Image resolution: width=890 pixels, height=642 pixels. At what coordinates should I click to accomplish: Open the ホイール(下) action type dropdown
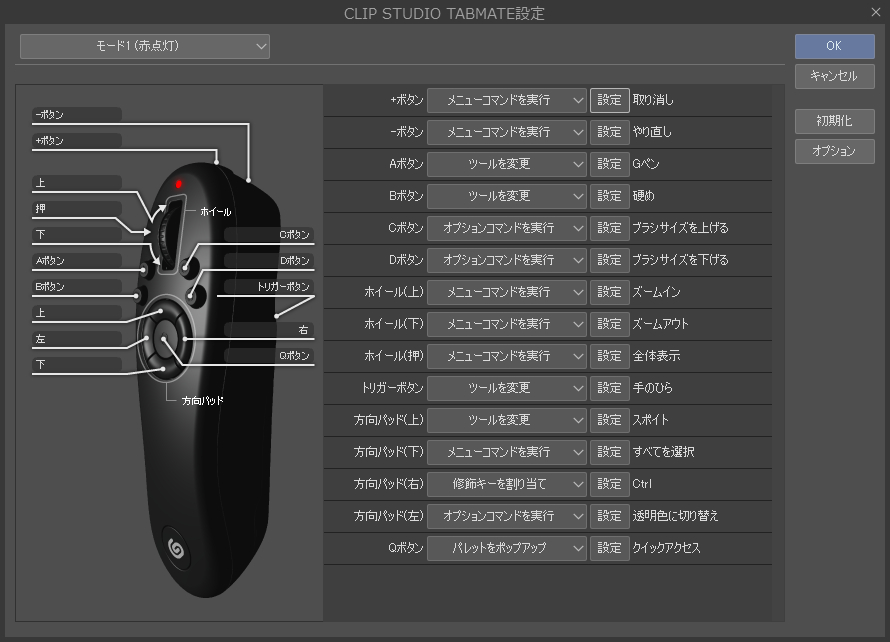point(506,324)
